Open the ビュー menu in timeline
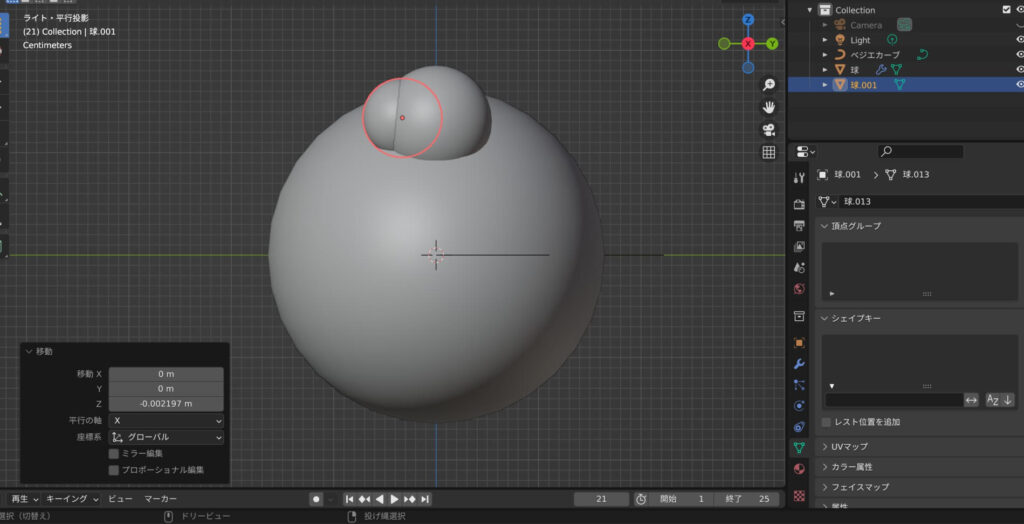The width and height of the screenshot is (1024, 524). pos(120,499)
